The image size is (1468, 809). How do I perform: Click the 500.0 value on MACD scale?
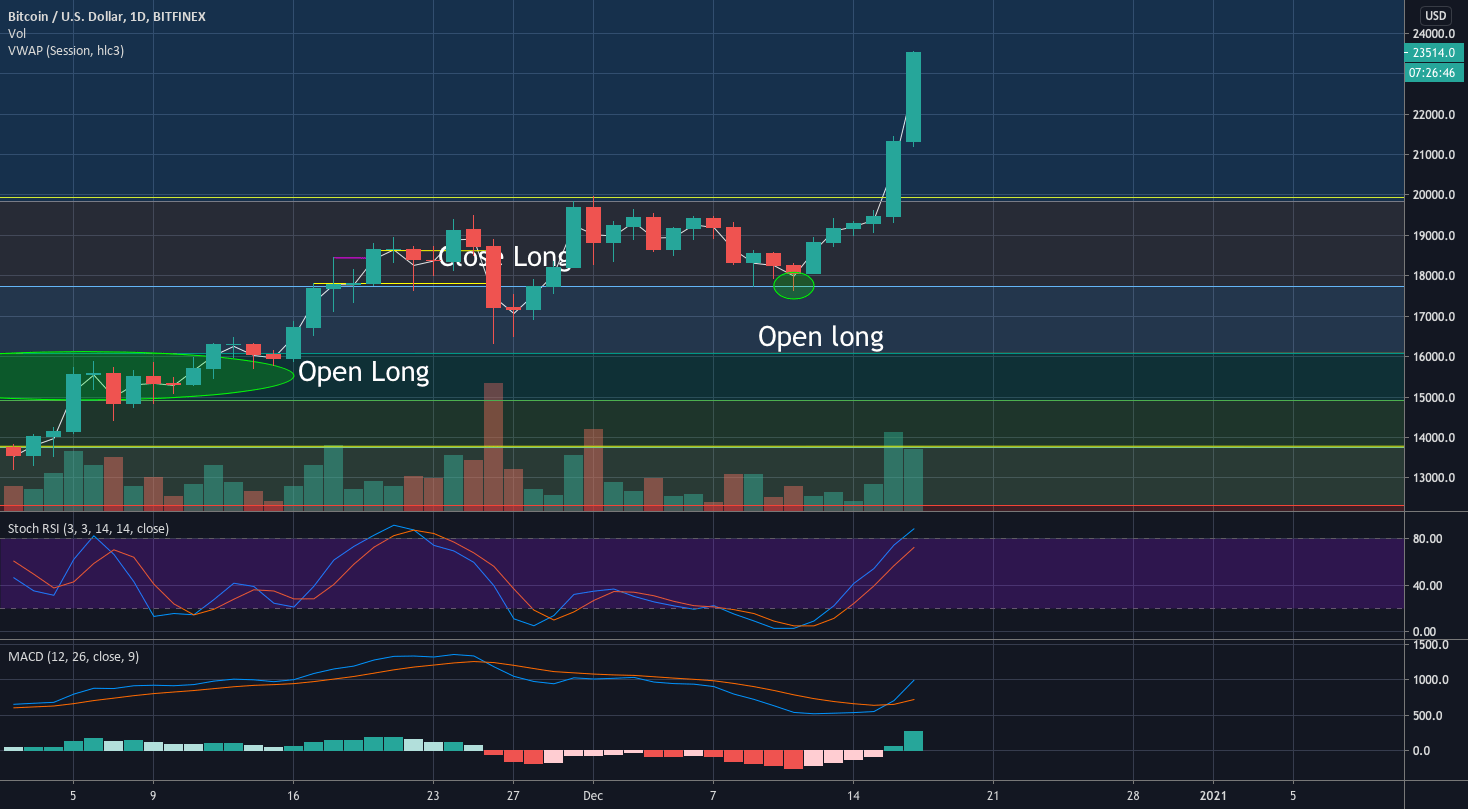tap(1428, 716)
